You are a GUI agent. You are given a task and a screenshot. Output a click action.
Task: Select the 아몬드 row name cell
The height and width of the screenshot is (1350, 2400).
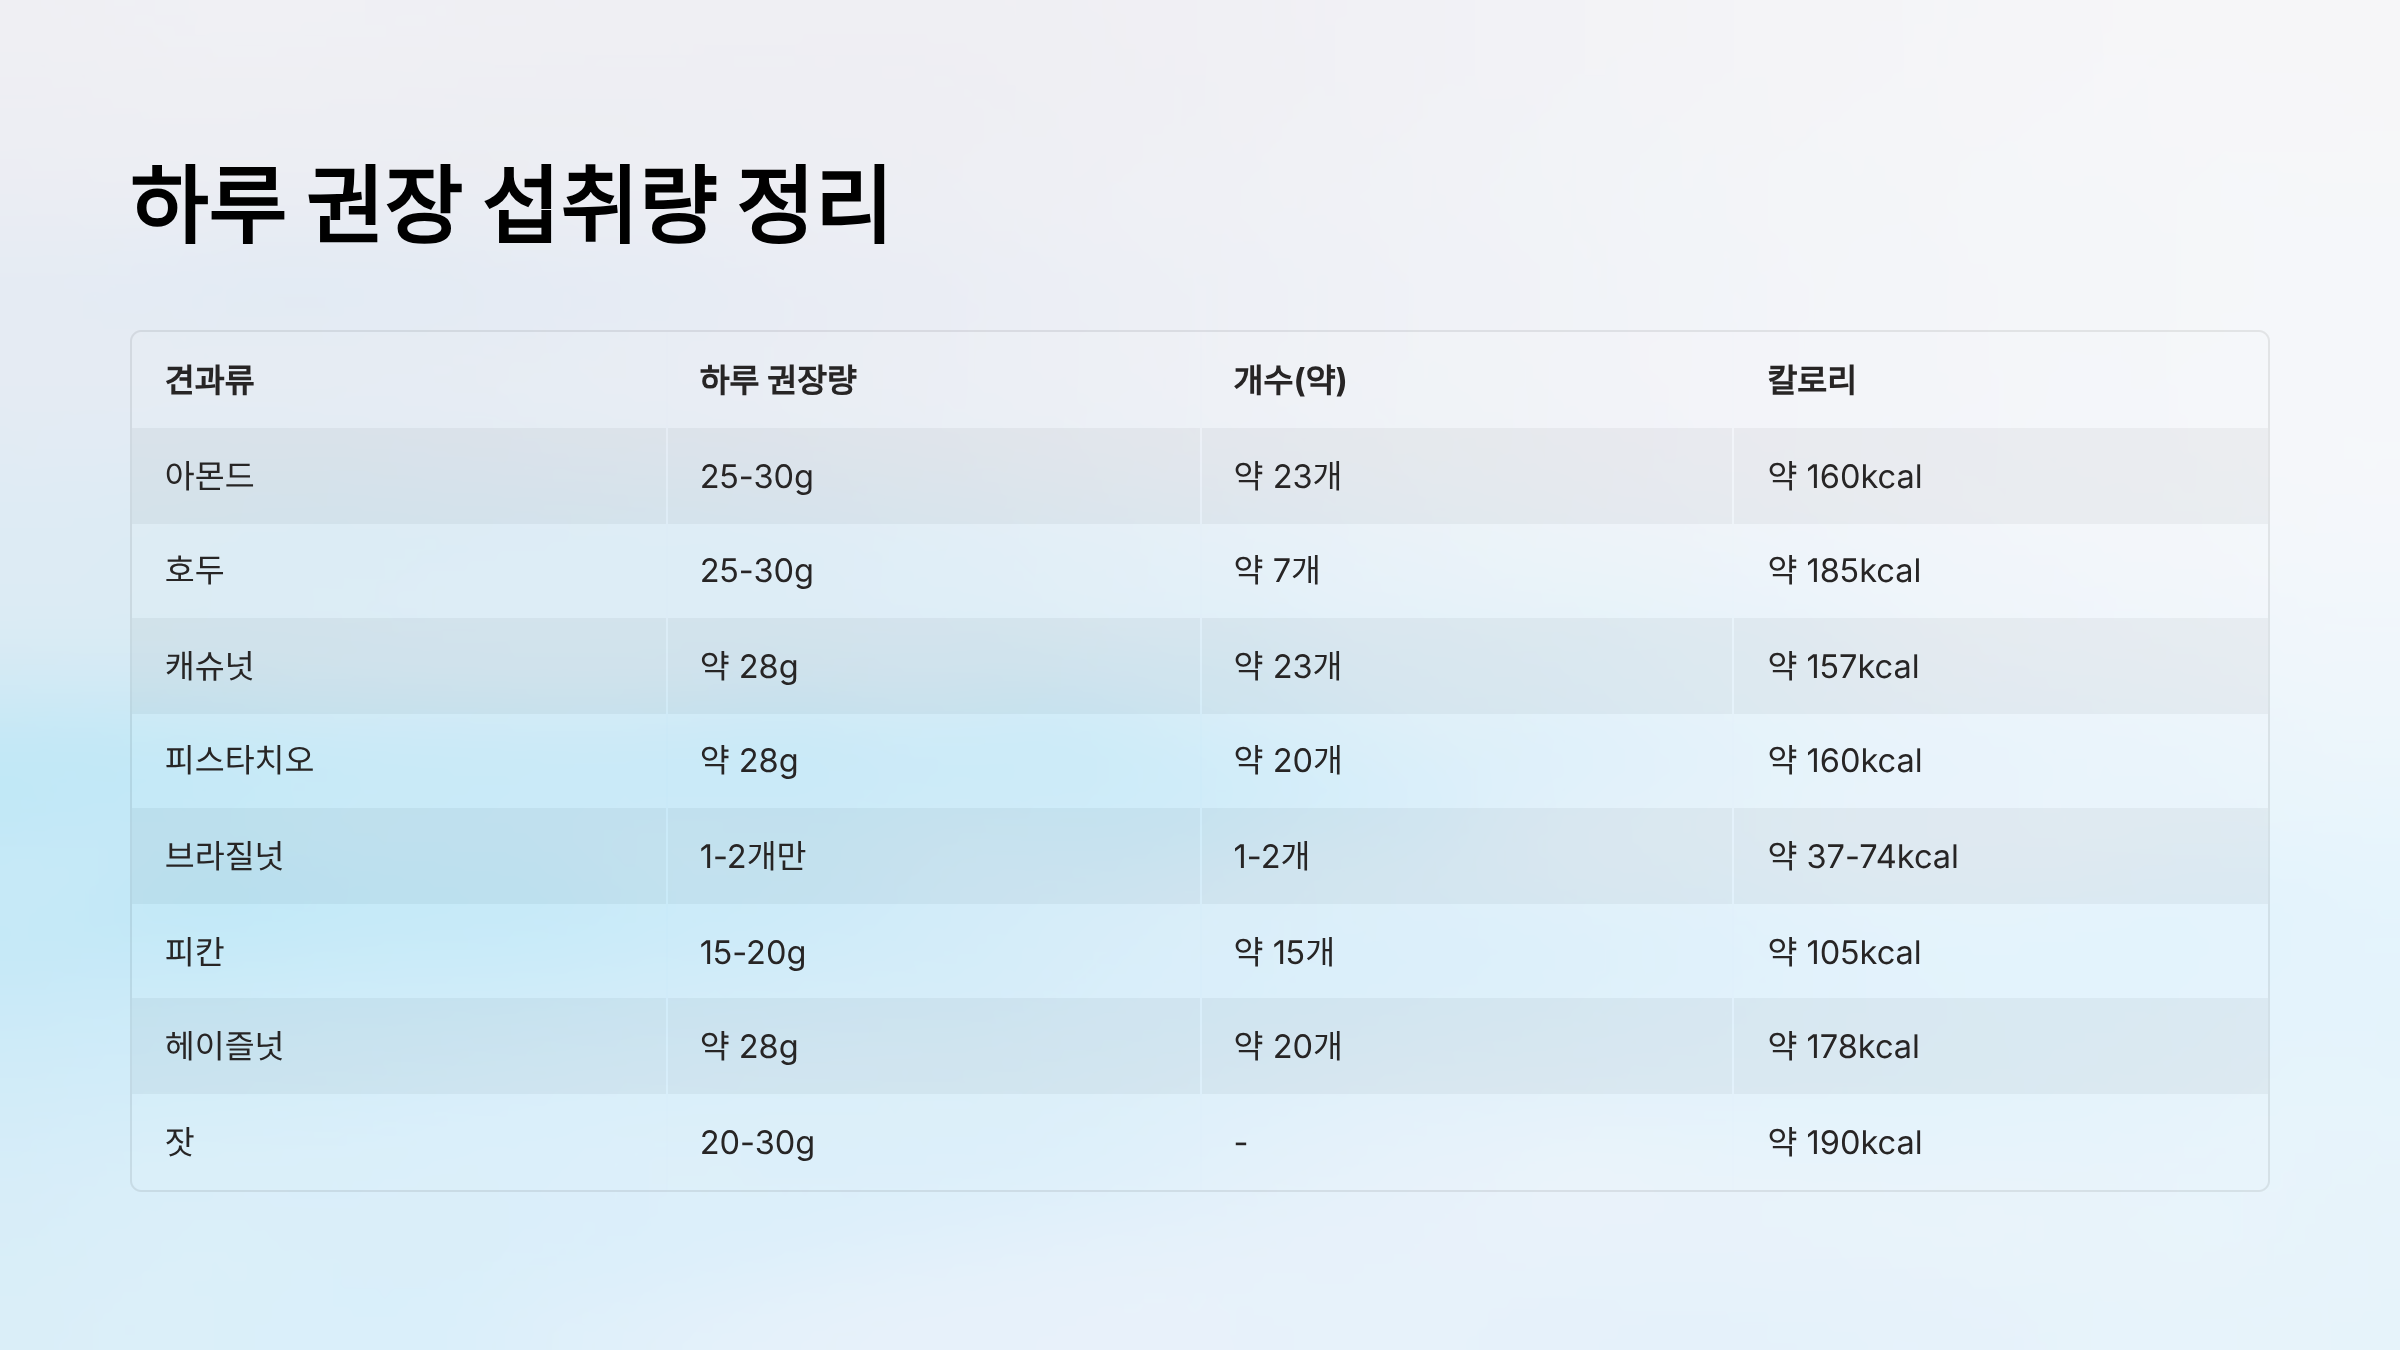pyautogui.click(x=210, y=476)
